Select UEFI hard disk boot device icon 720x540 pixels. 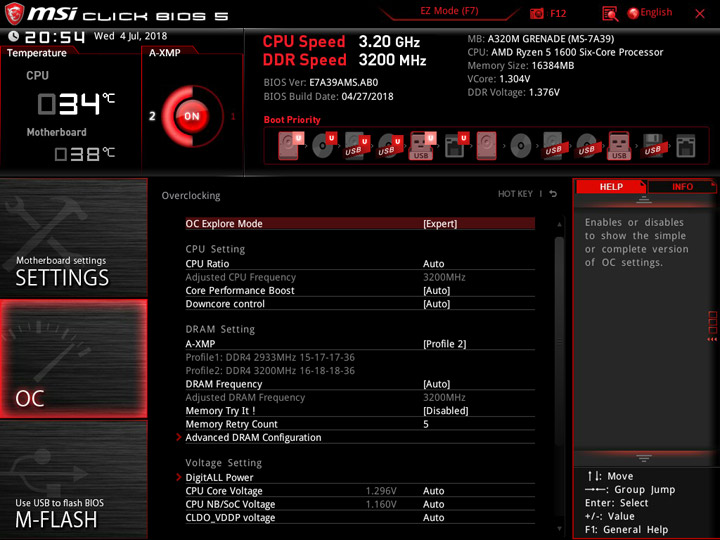pos(291,146)
